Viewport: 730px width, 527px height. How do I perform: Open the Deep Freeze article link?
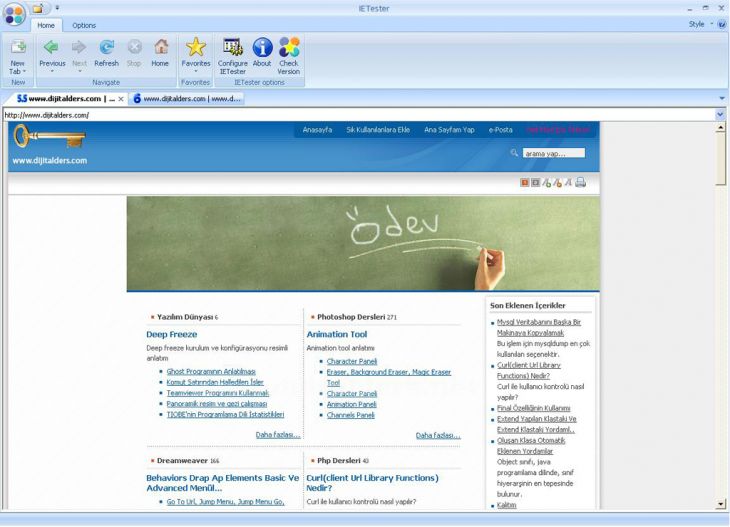[x=172, y=334]
